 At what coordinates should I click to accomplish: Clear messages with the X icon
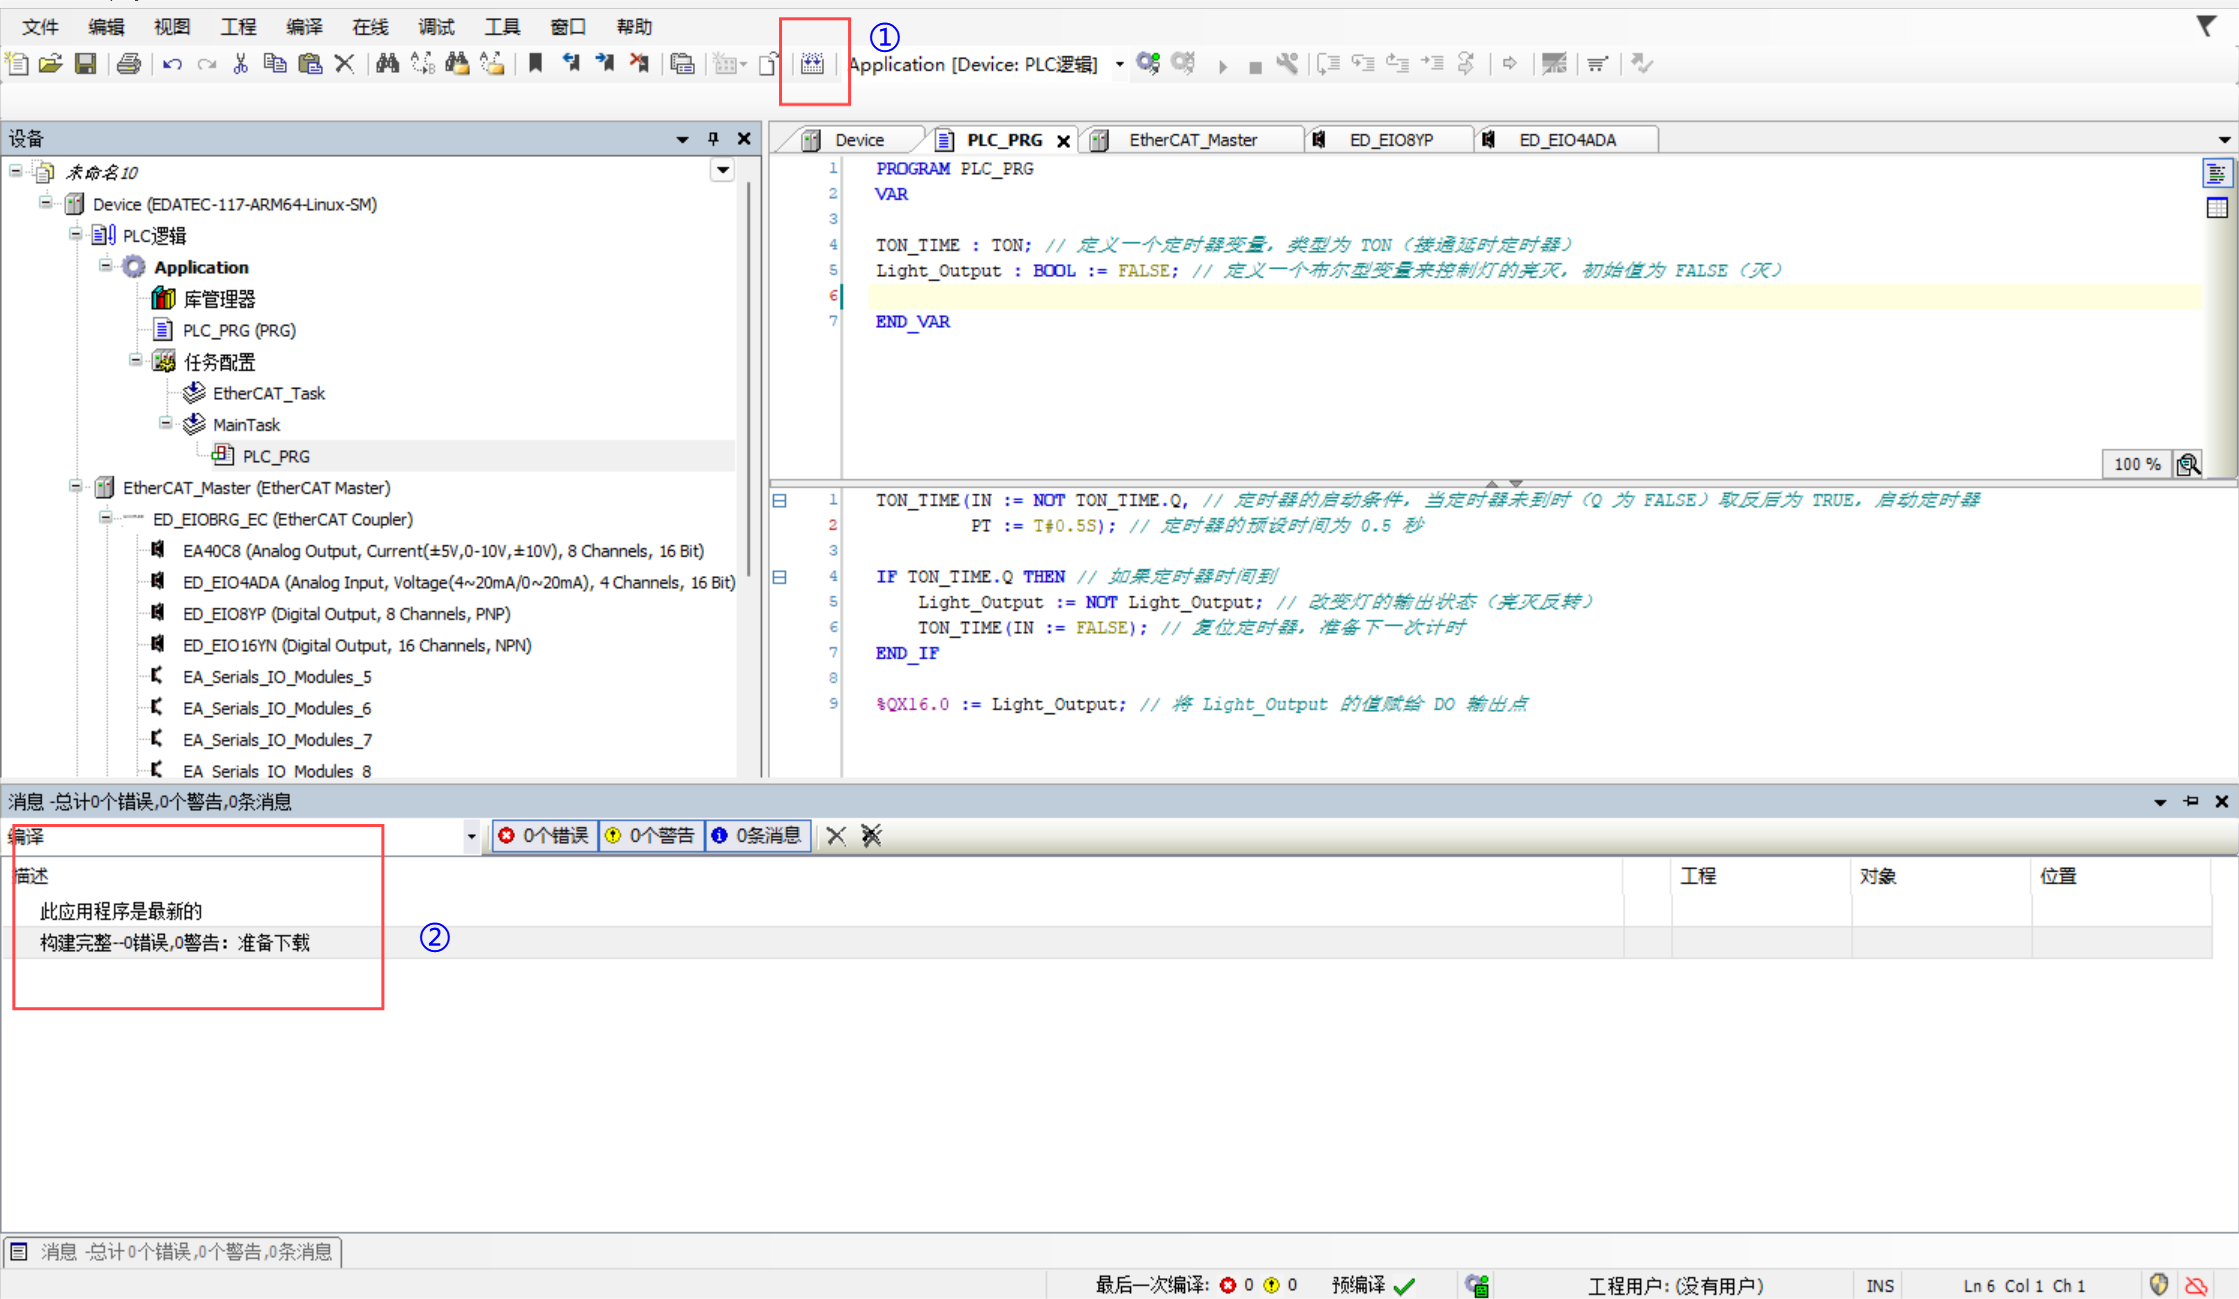coord(836,835)
